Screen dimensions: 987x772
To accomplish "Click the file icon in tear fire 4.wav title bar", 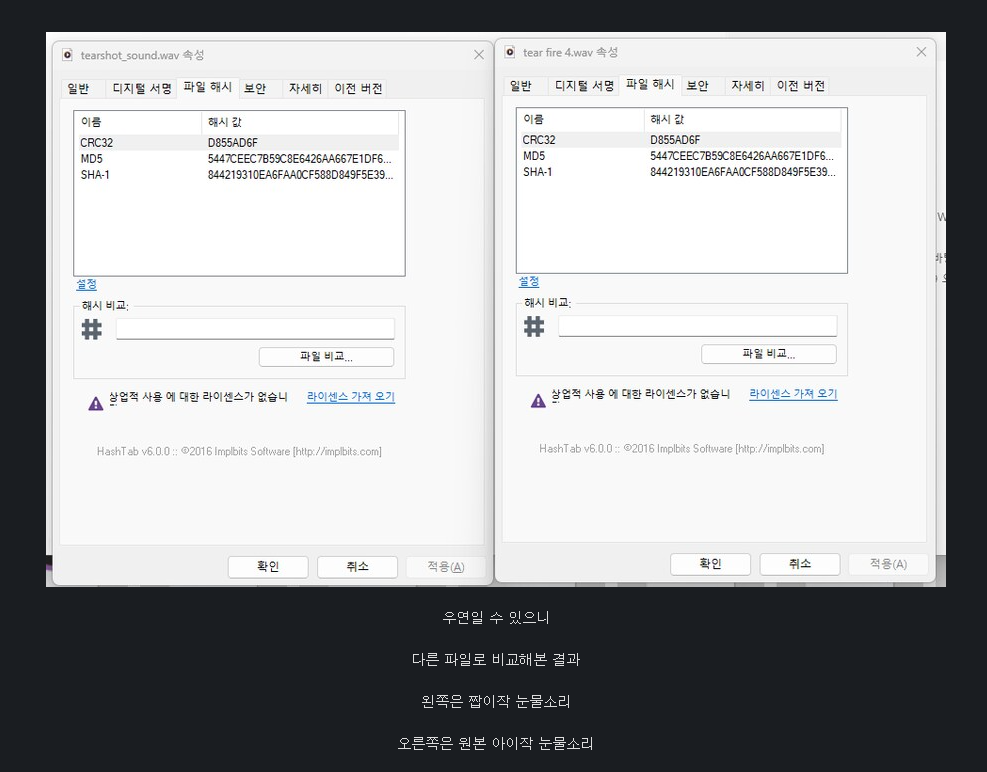I will click(x=510, y=52).
